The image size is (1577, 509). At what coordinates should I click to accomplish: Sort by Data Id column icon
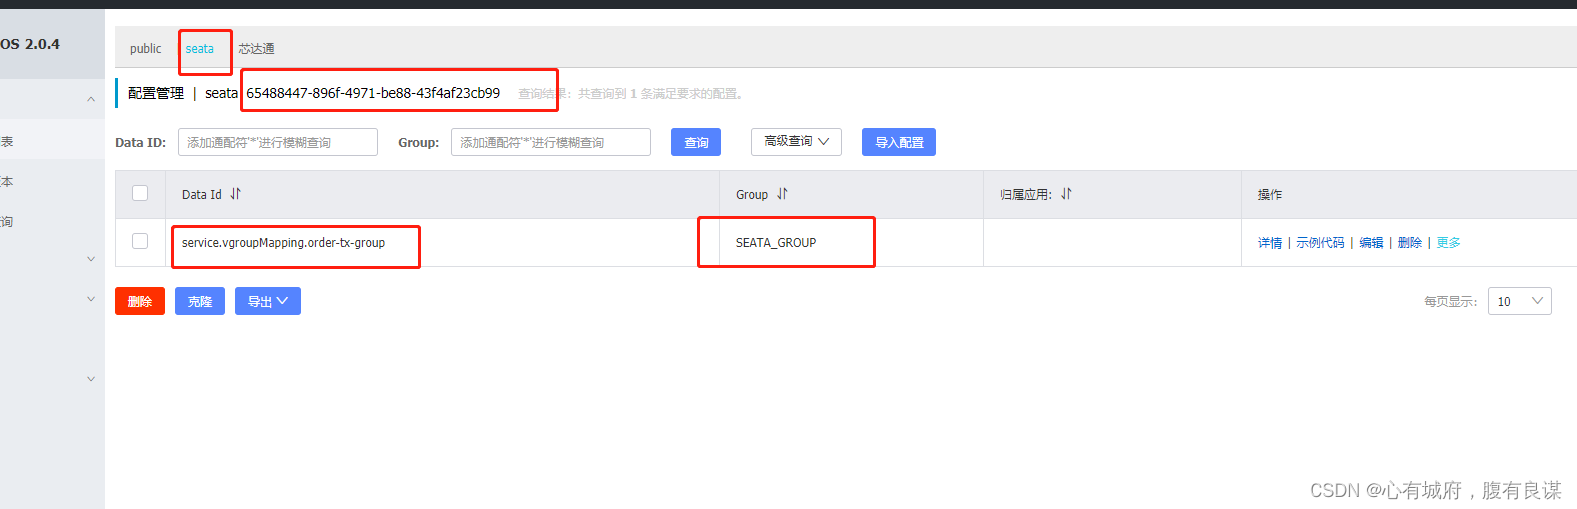click(236, 194)
